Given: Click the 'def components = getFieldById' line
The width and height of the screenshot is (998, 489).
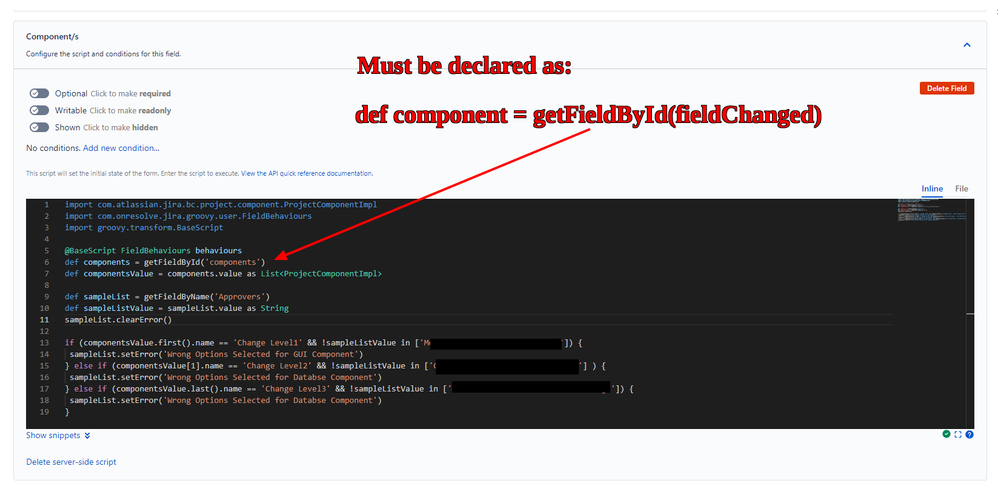Looking at the screenshot, I should 165,262.
